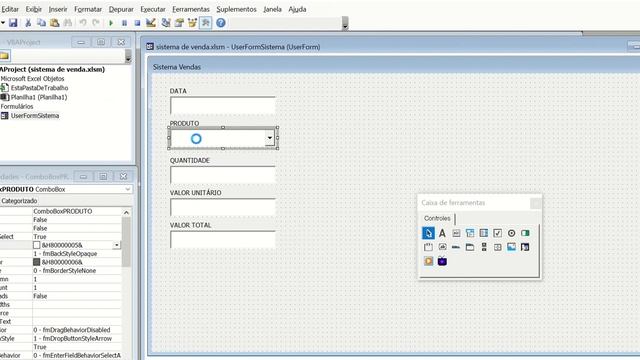Click Properties list scrollbar up arrow
Screen dimensions: 640x360
(x=126, y=212)
